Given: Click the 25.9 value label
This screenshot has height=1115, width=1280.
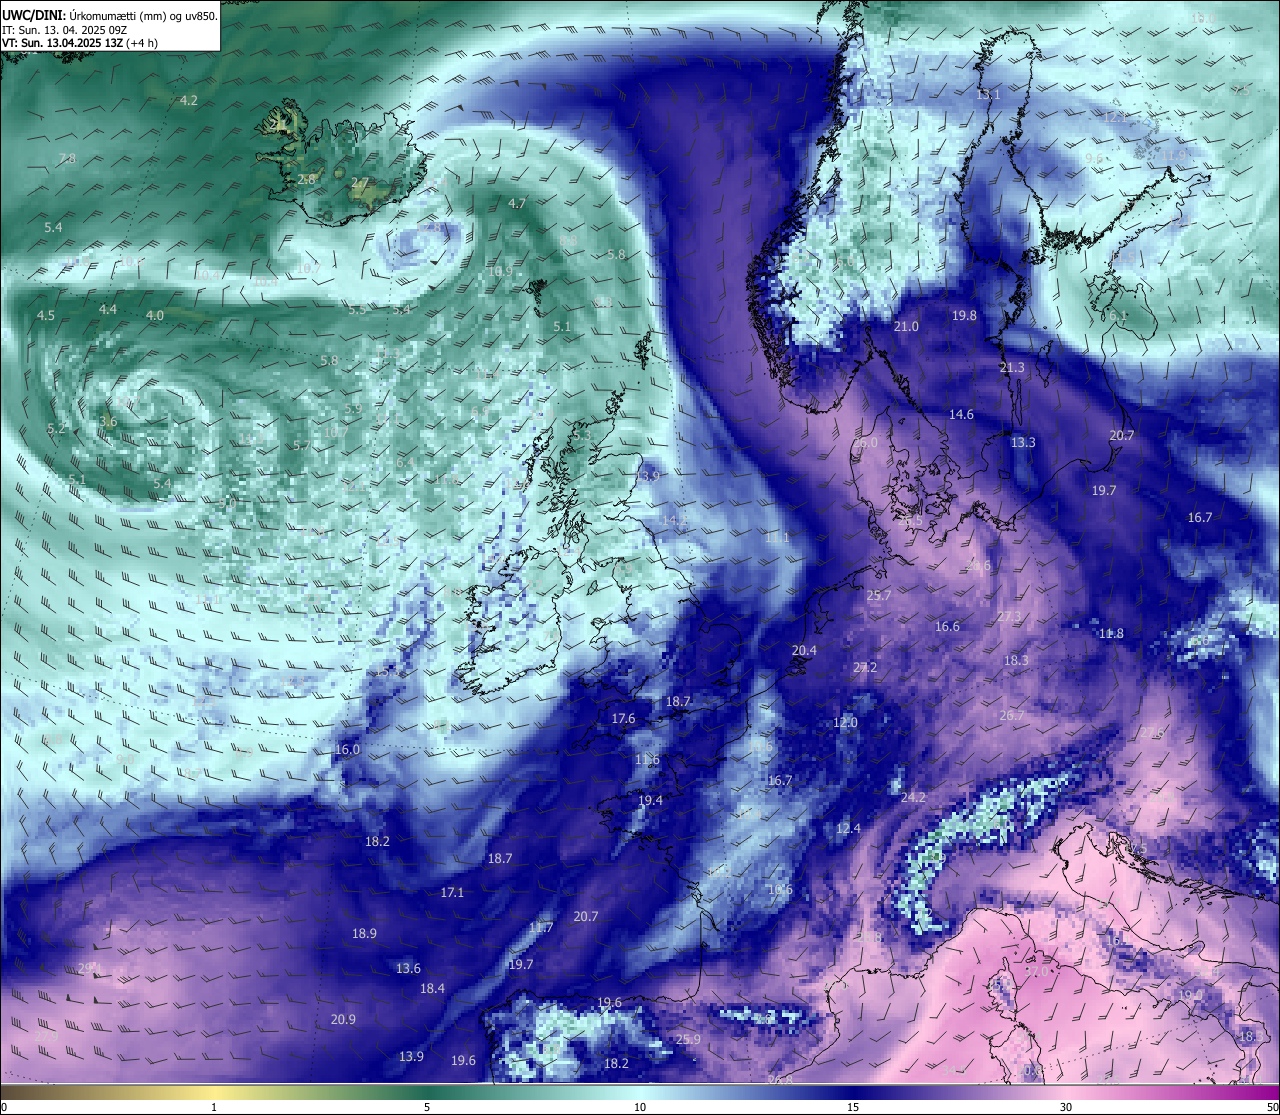Looking at the screenshot, I should tap(688, 1039).
